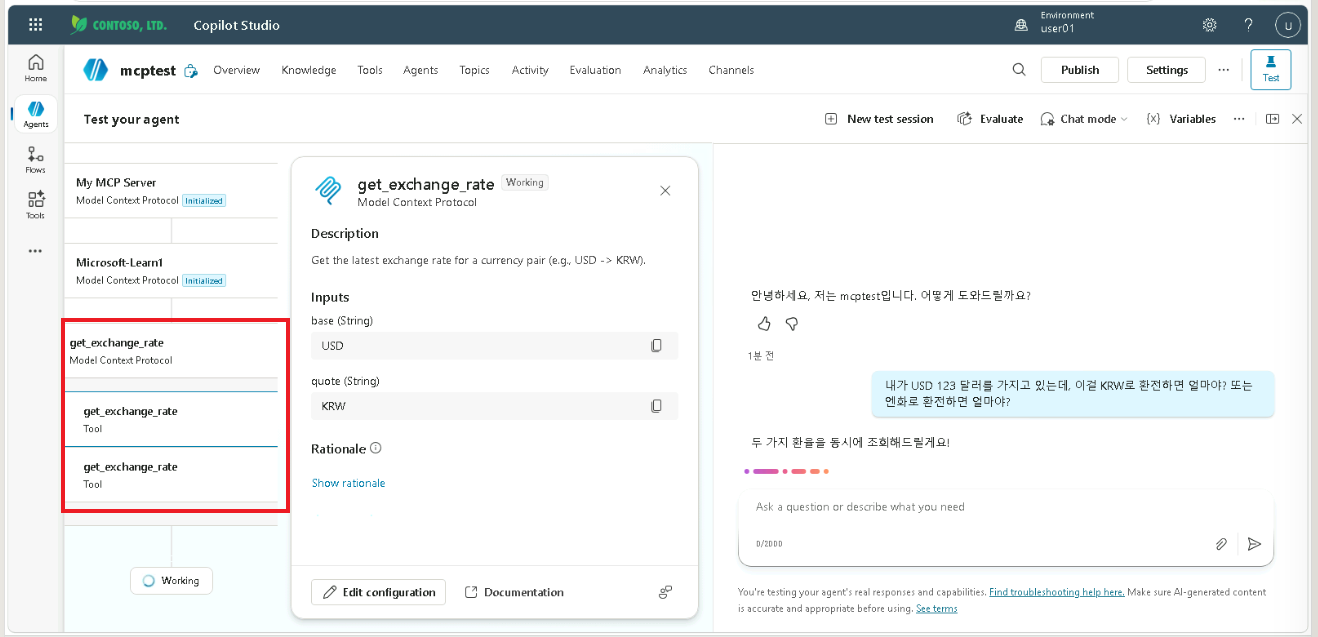Start a New test session

click(x=879, y=119)
